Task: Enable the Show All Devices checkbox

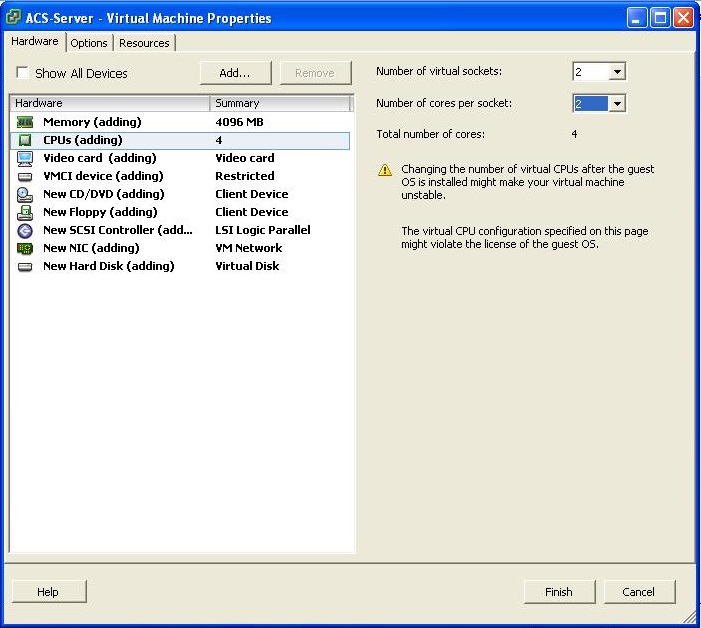Action: pos(22,73)
